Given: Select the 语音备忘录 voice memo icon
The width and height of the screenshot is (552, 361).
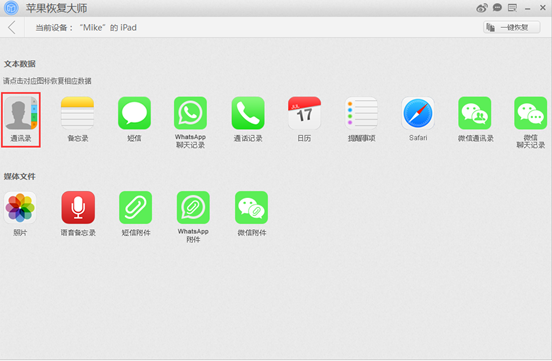Looking at the screenshot, I should tap(78, 208).
